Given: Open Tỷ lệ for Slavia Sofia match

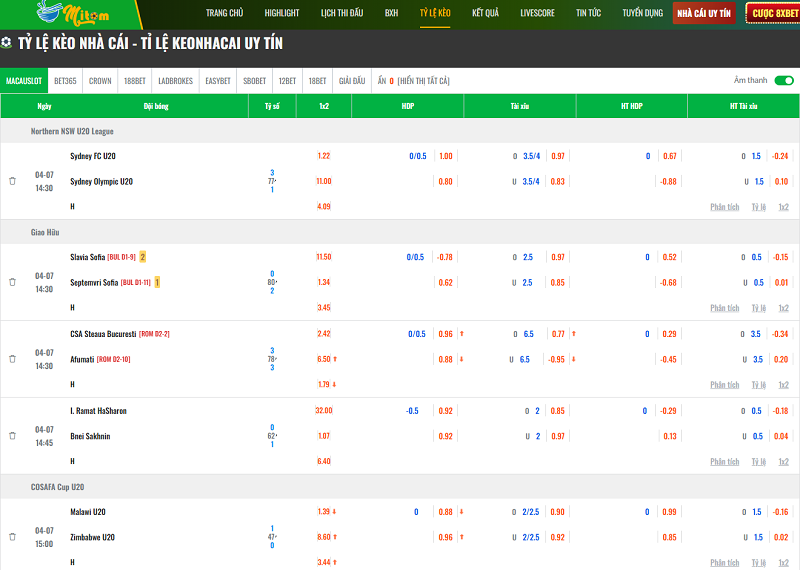Looking at the screenshot, I should pyautogui.click(x=759, y=308).
